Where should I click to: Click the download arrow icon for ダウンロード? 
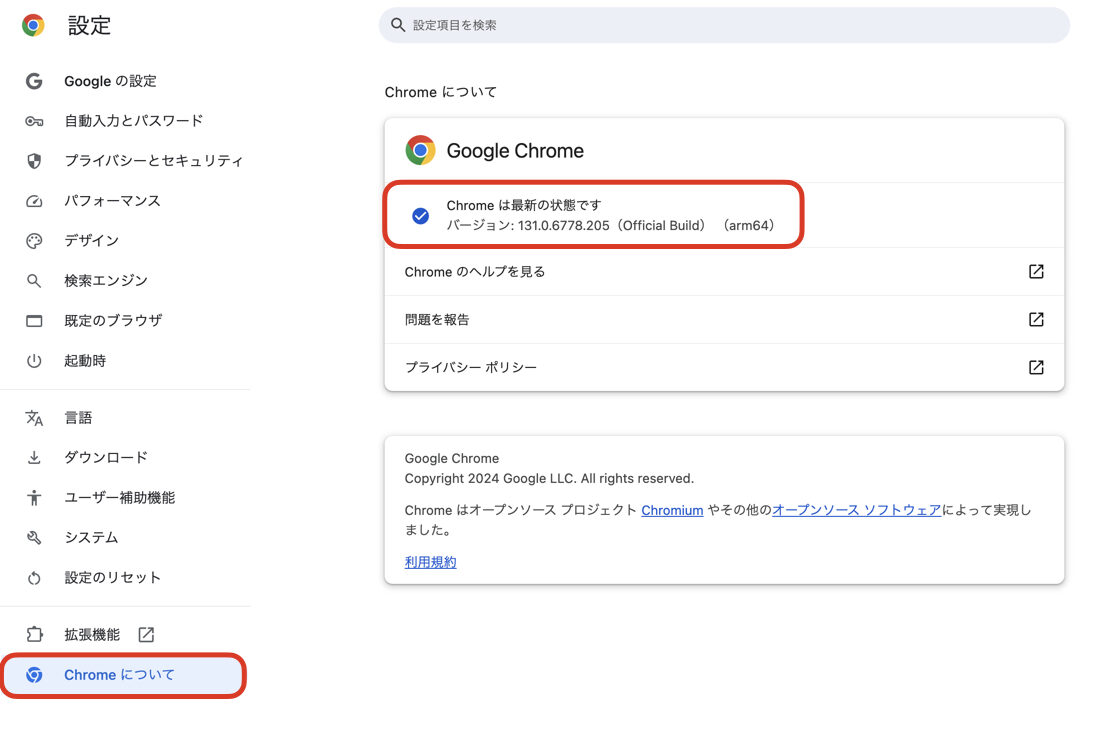[33, 457]
